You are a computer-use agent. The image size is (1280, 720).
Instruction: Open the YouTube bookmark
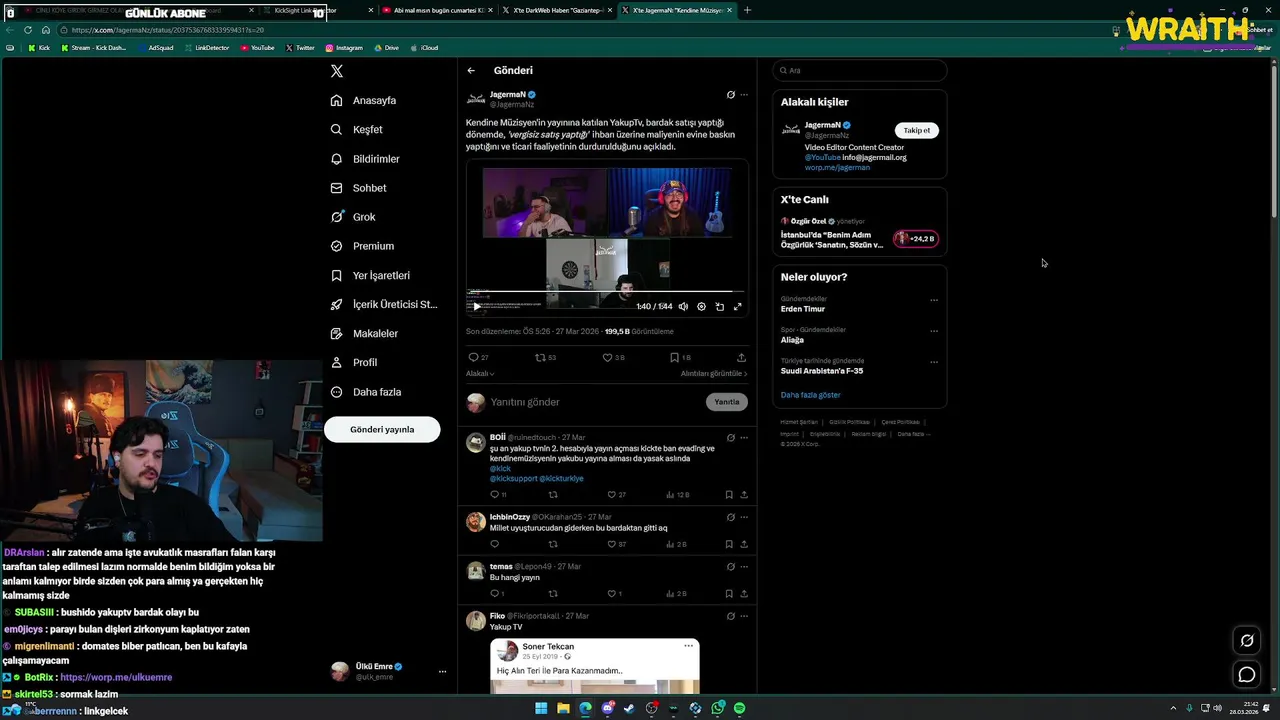coord(257,47)
